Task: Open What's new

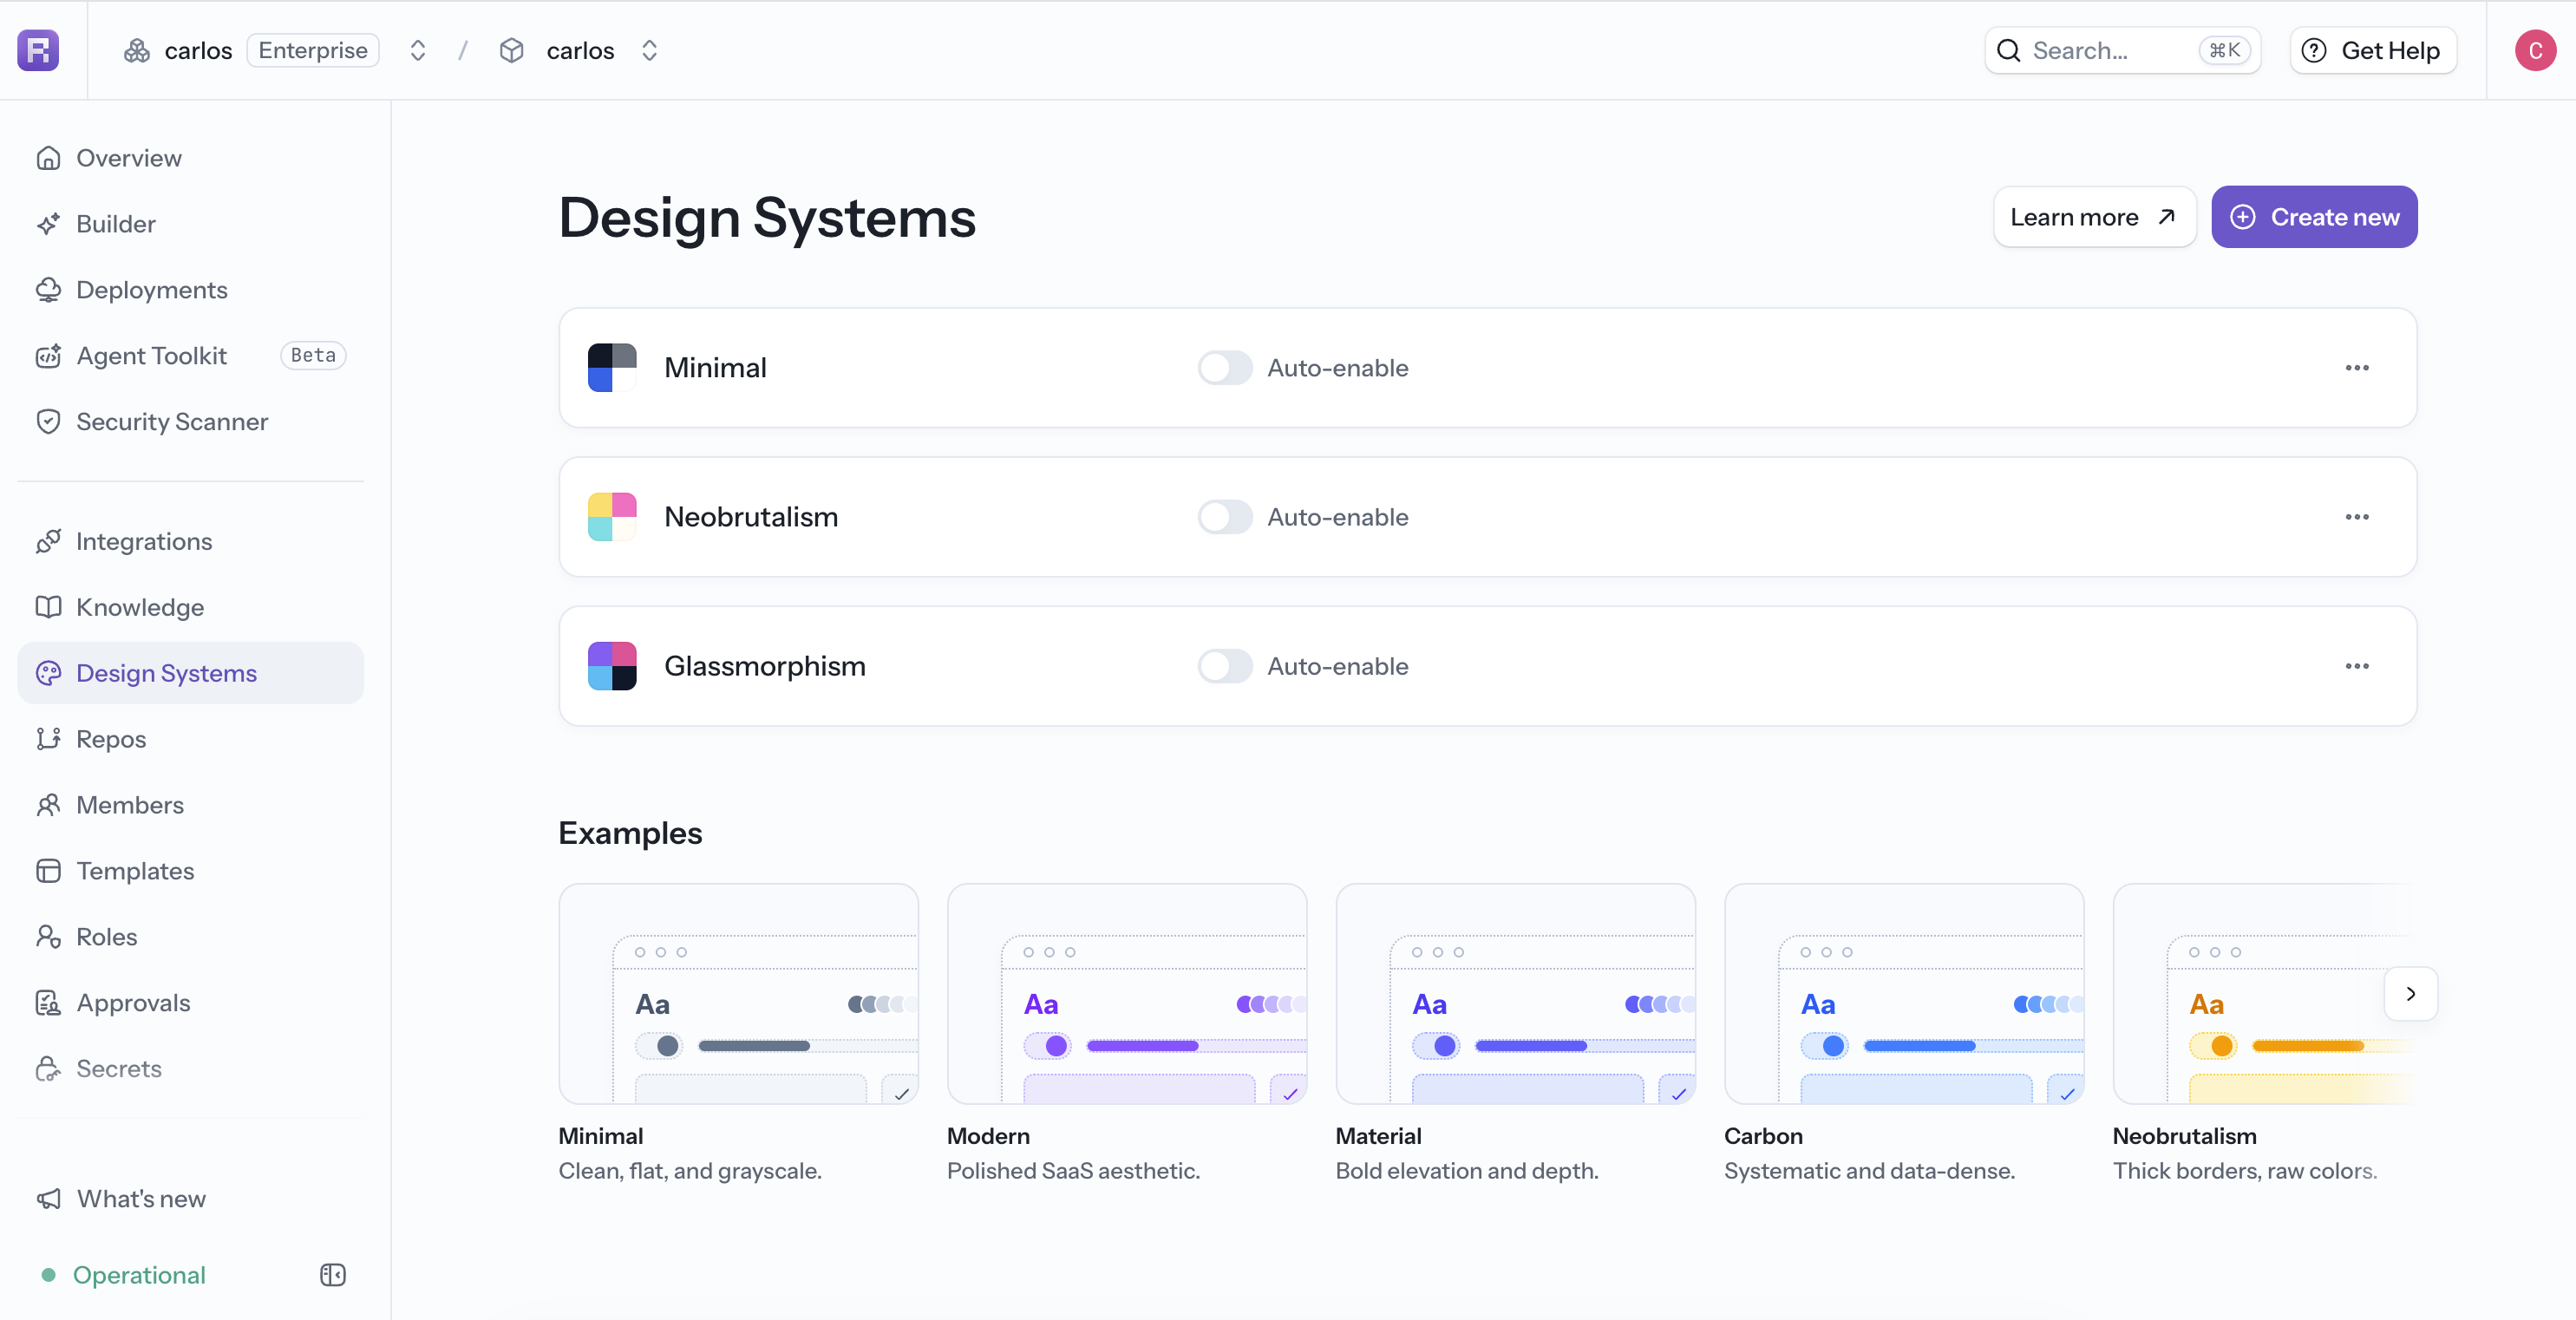Action: (190, 1199)
